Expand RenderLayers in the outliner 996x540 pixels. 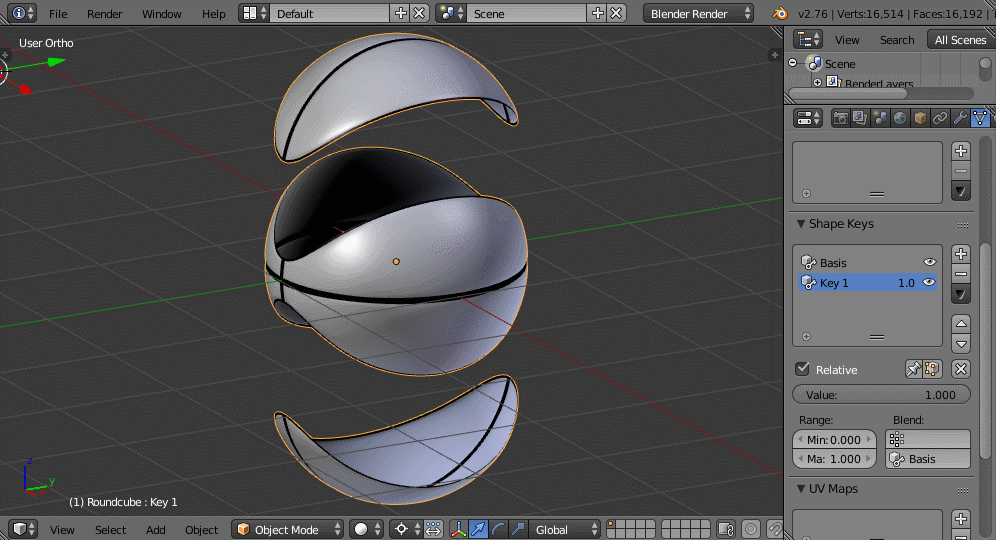[818, 83]
